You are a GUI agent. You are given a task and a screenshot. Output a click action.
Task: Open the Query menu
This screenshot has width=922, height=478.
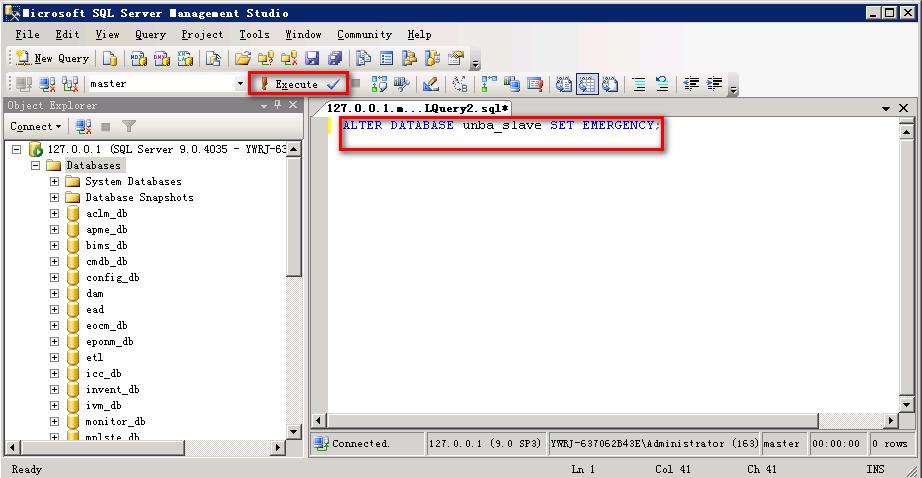151,34
